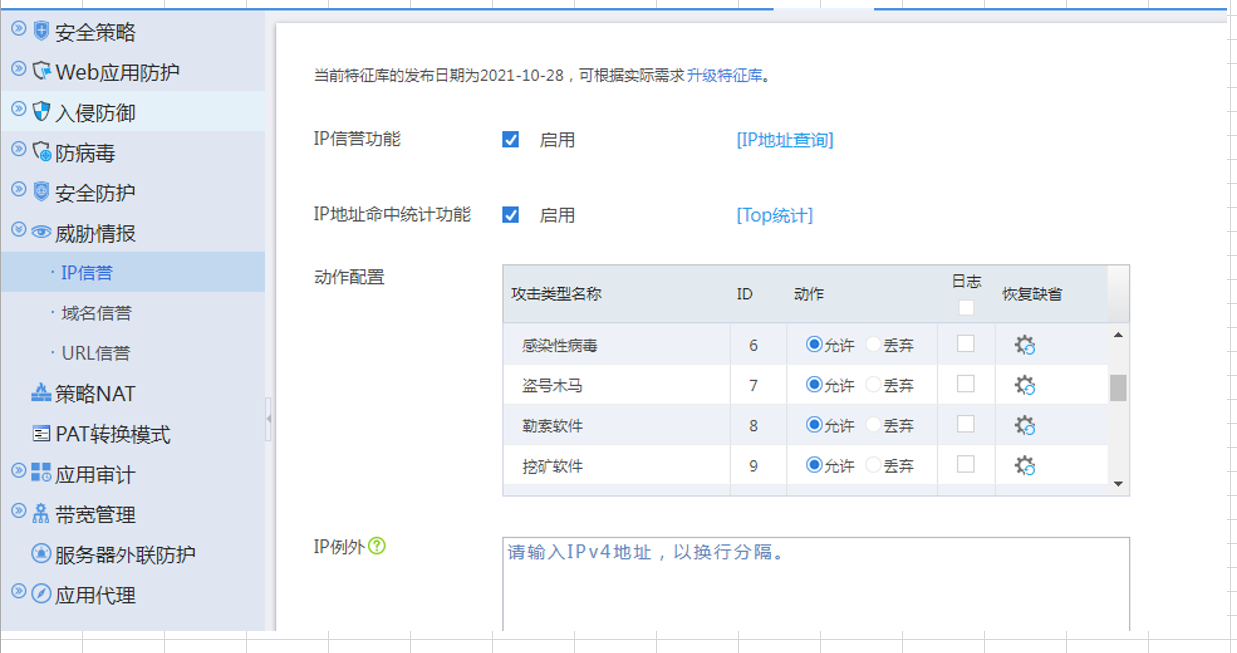This screenshot has height=653, width=1237.
Task: Click the PAT转换模式 icon
Action: coord(41,433)
